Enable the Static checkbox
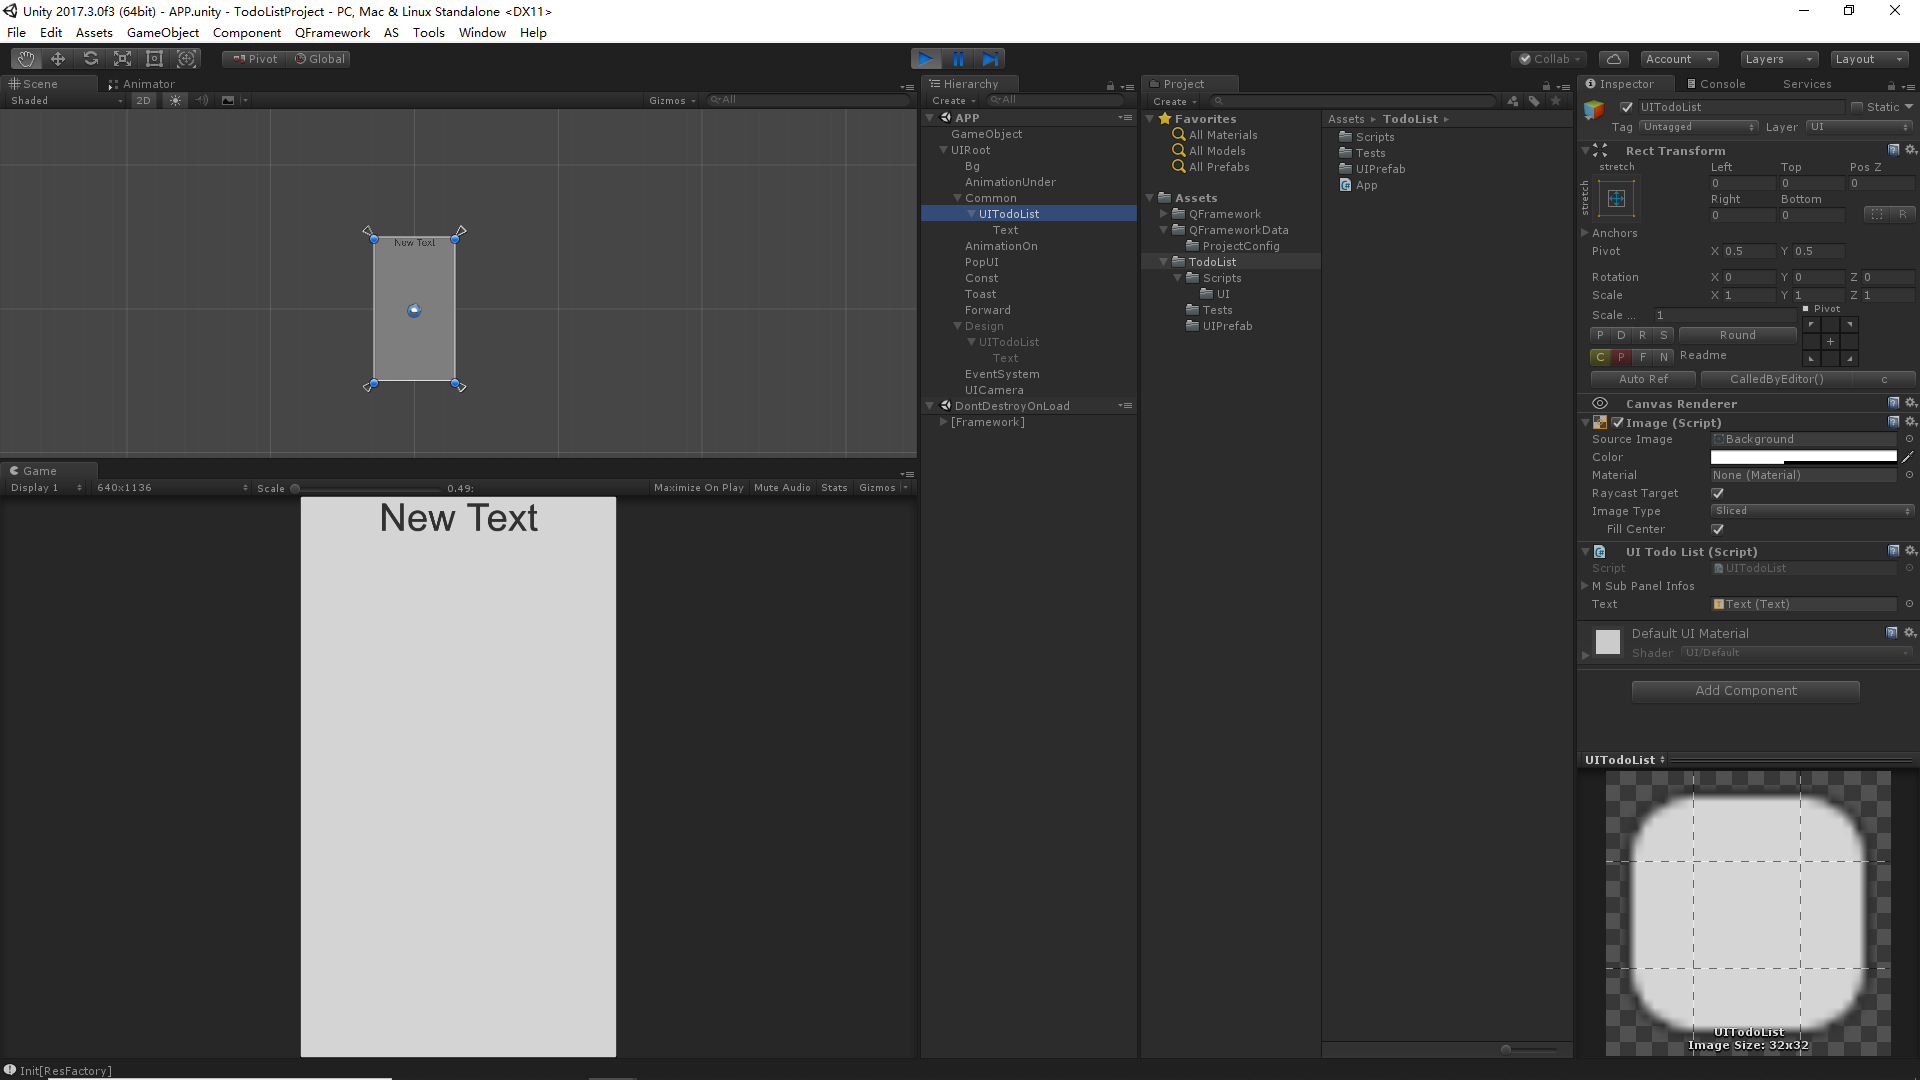 1857,107
